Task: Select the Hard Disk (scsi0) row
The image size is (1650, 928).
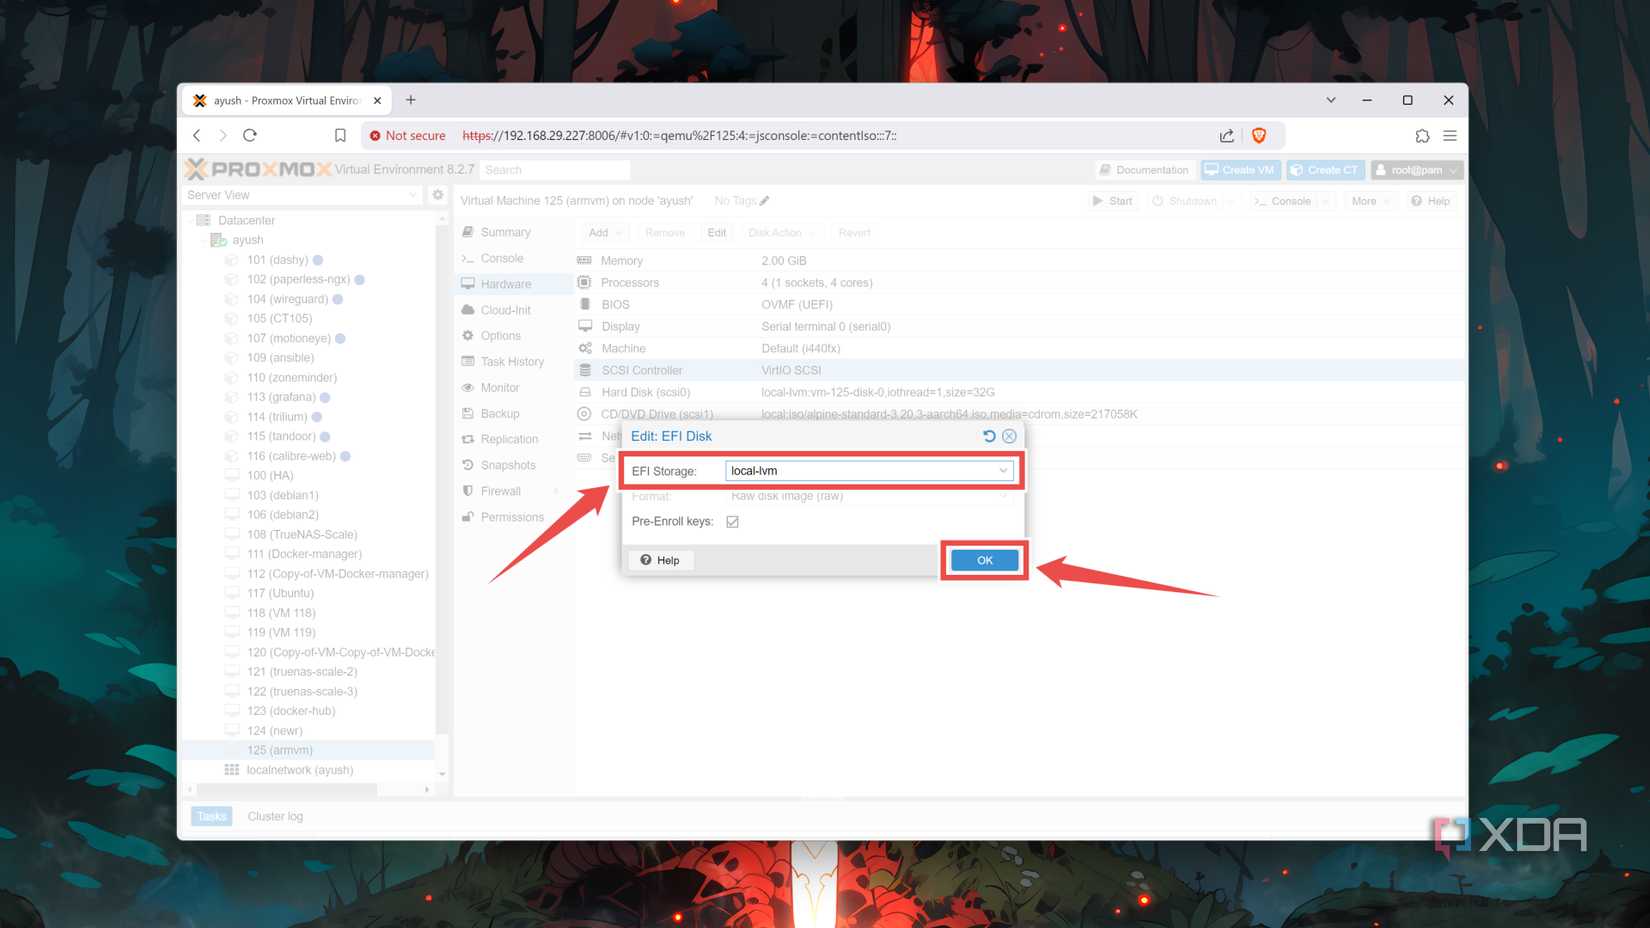Action: tap(1020, 392)
